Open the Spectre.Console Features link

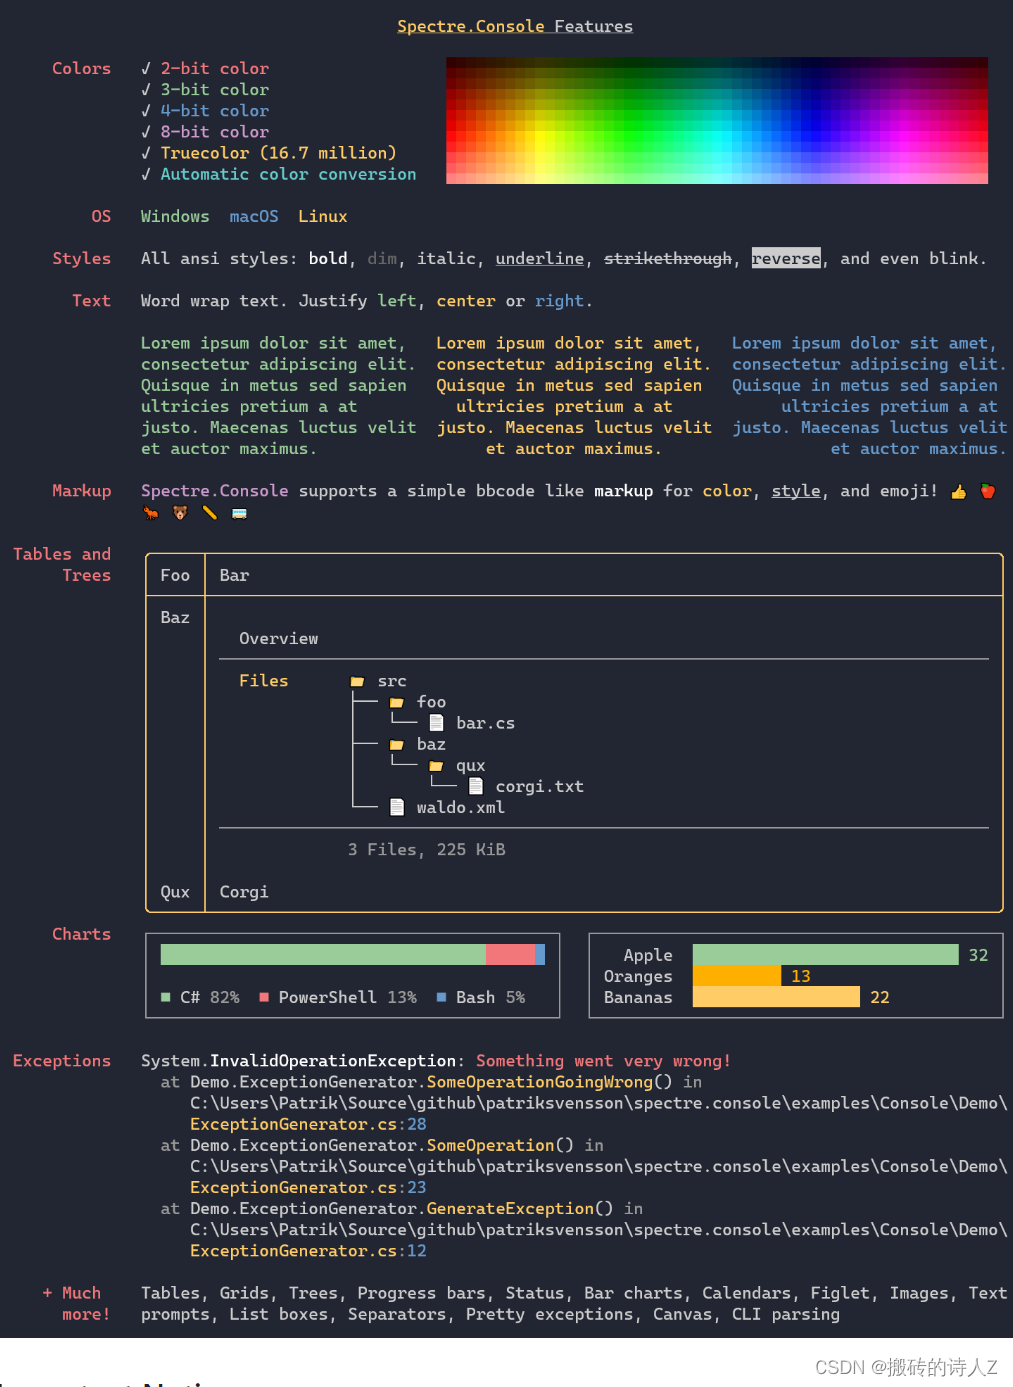(x=515, y=25)
